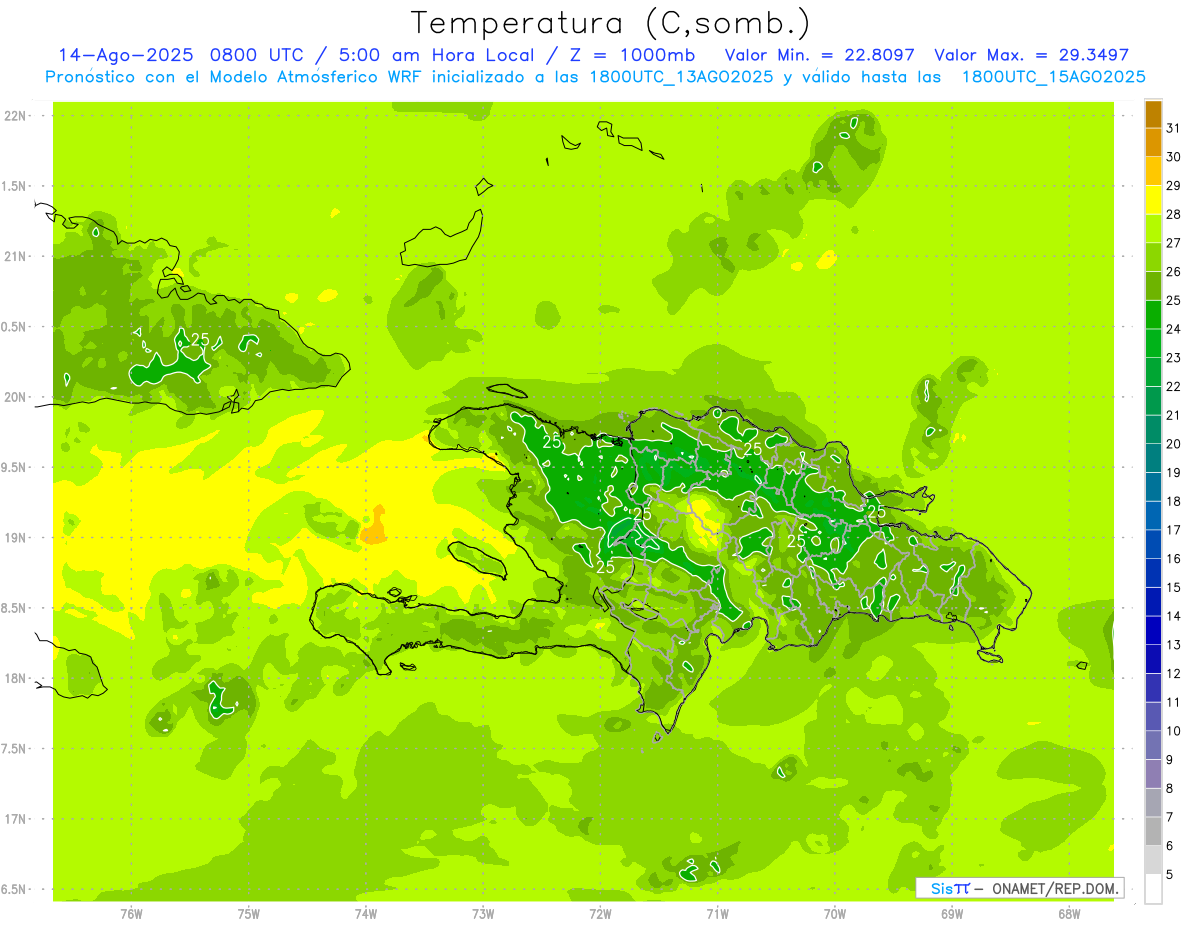The width and height of the screenshot is (1200, 927).
Task: Click the 18N latitude axis label
Action: [x=15, y=678]
